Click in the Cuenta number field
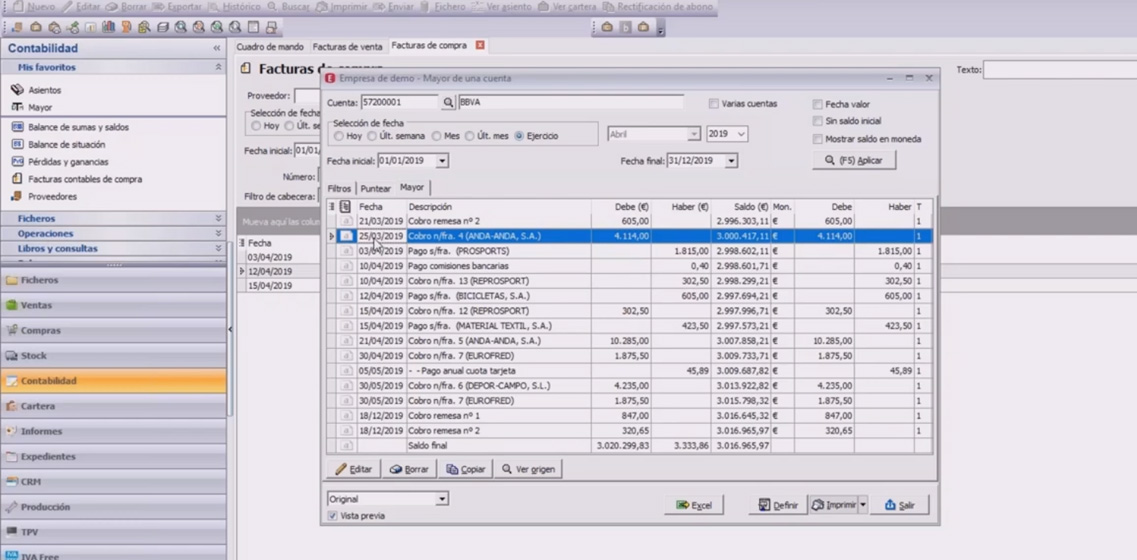Screen dimensions: 1137x560 point(398,103)
